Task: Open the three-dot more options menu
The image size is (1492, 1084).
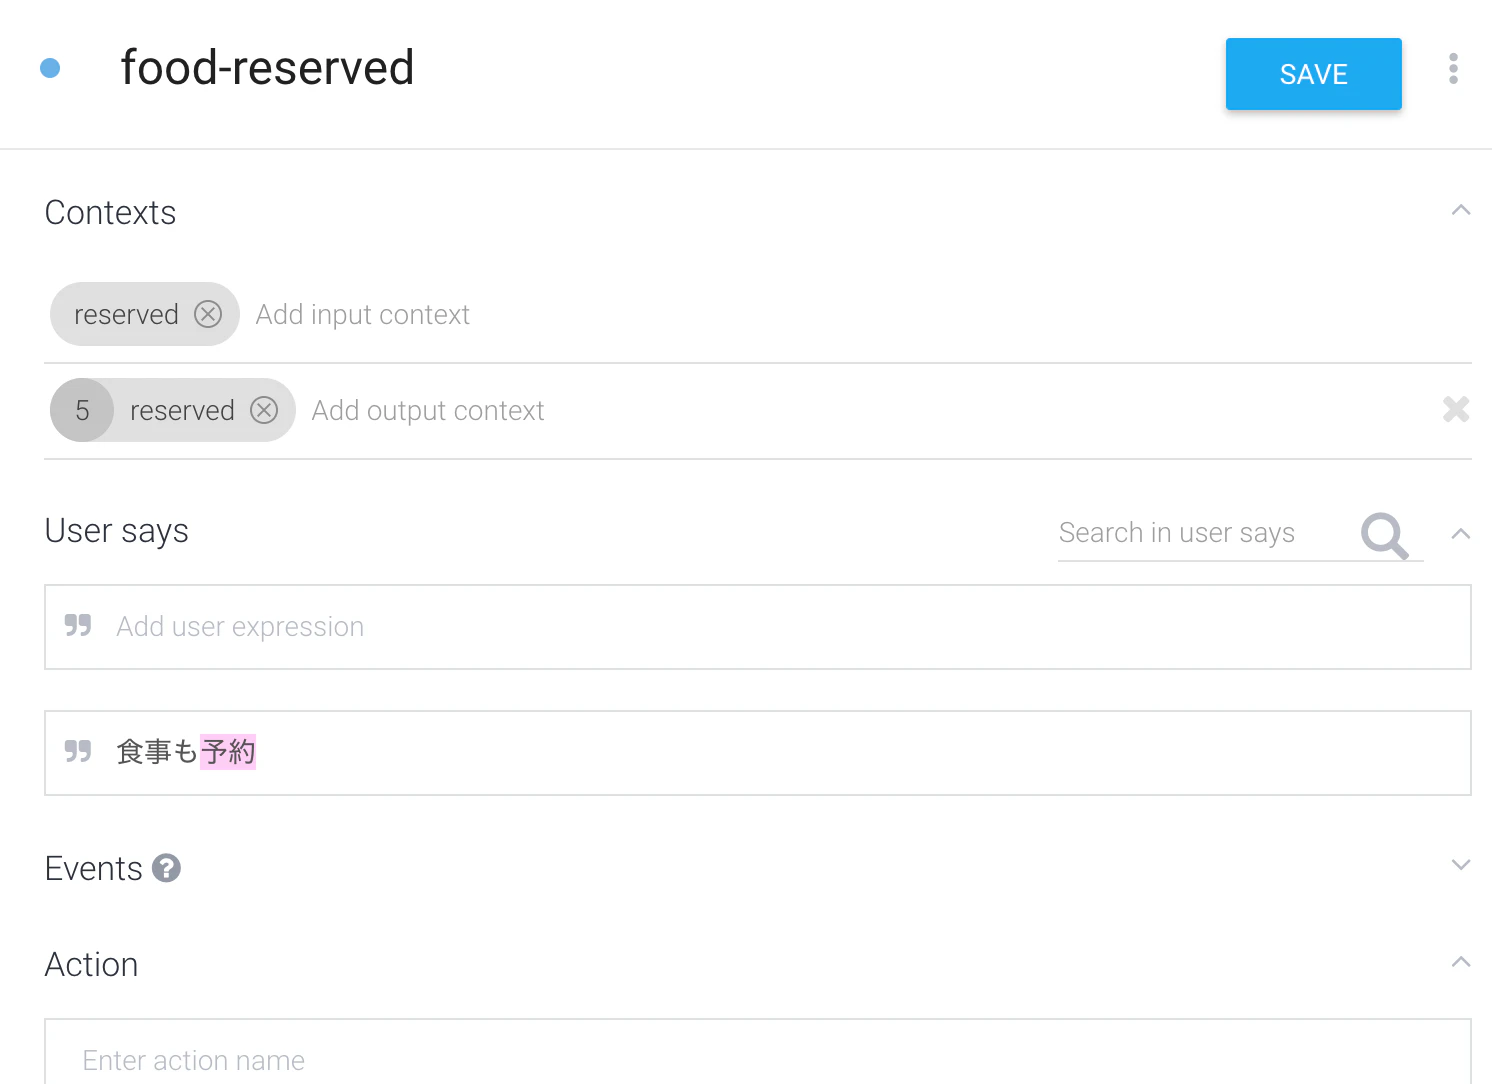Action: point(1453,69)
